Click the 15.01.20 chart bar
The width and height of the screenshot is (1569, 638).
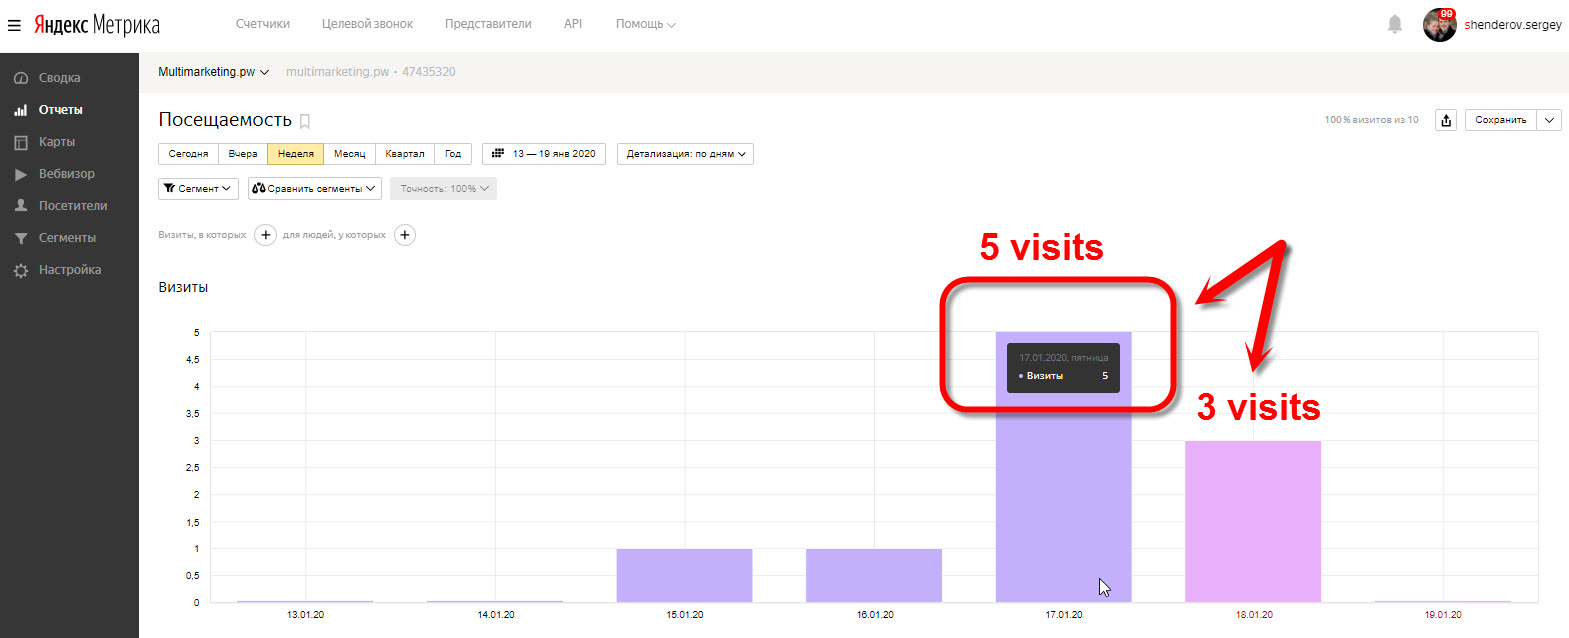click(684, 575)
